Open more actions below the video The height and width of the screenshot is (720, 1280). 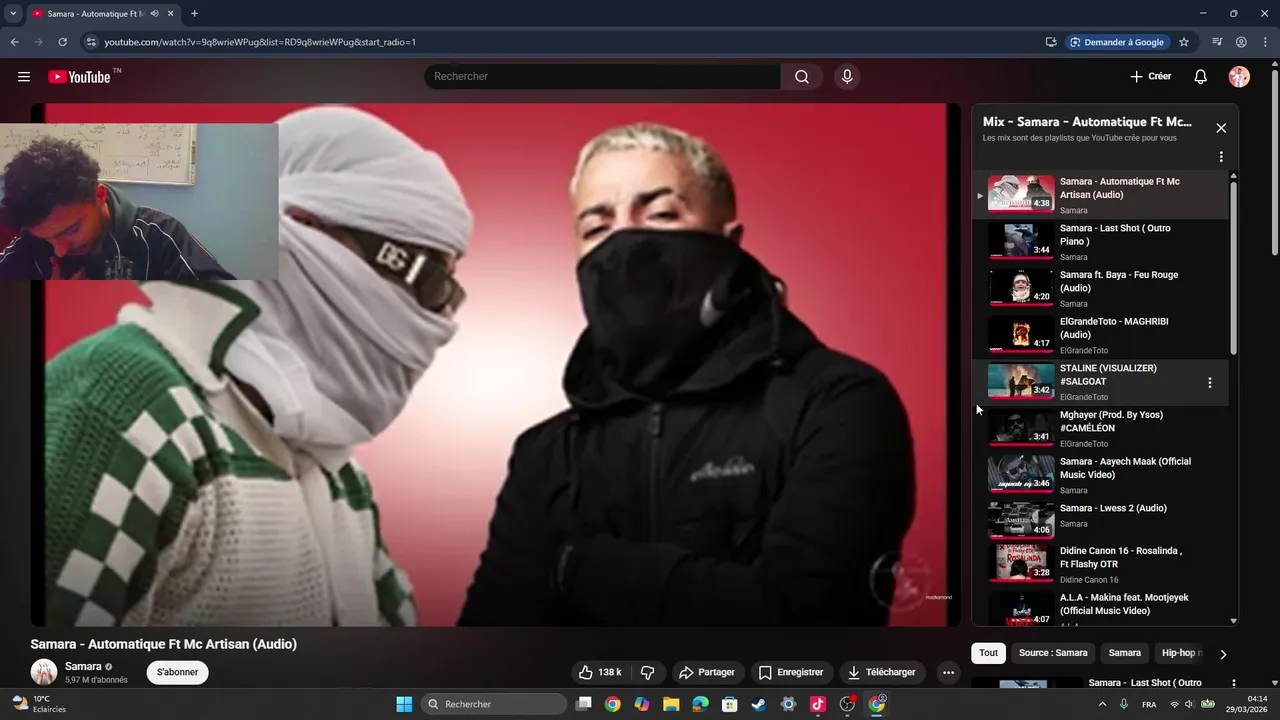[948, 672]
